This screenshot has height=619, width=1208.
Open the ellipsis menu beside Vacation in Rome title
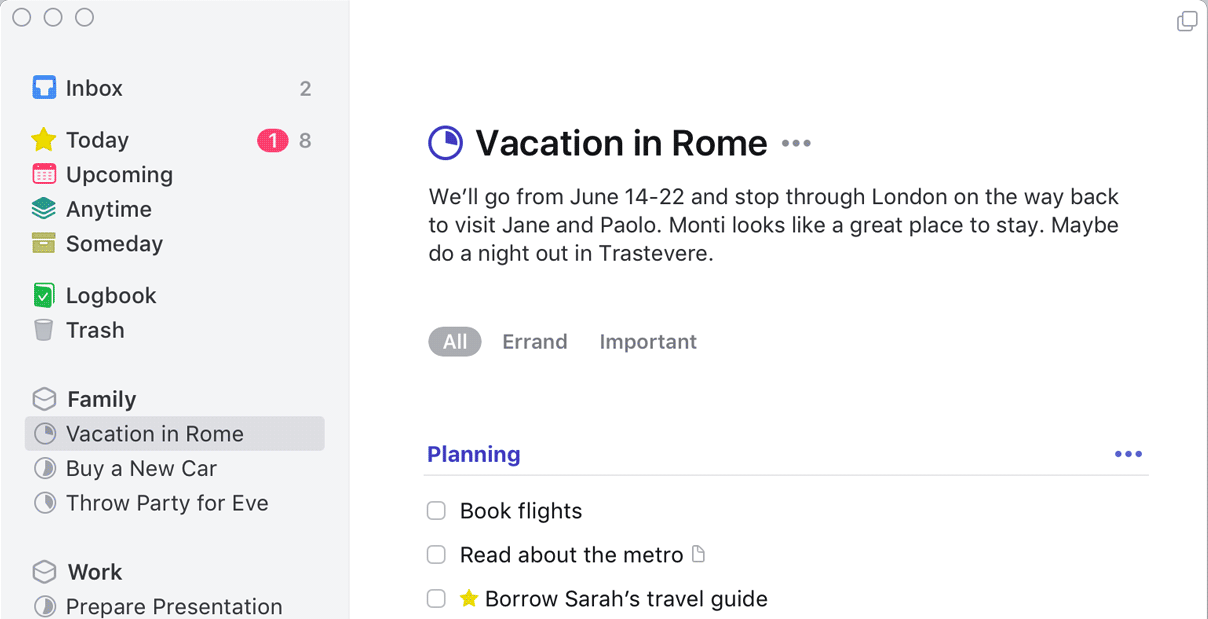tap(796, 143)
